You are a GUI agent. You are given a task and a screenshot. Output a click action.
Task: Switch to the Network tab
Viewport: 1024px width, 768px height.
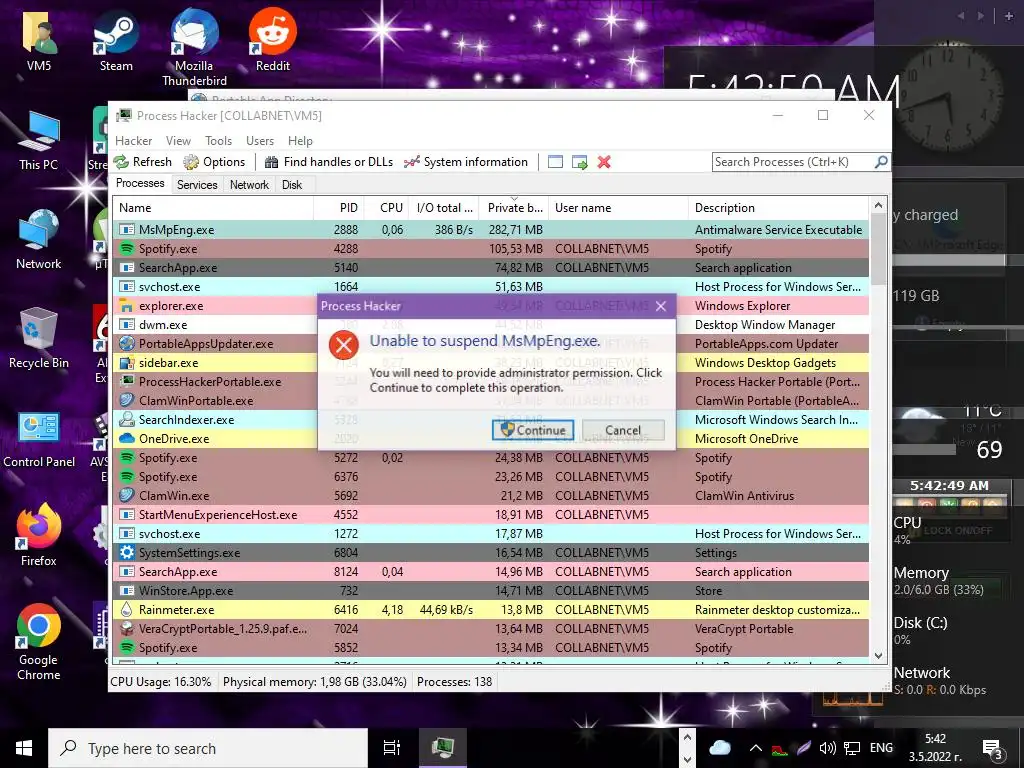(249, 185)
